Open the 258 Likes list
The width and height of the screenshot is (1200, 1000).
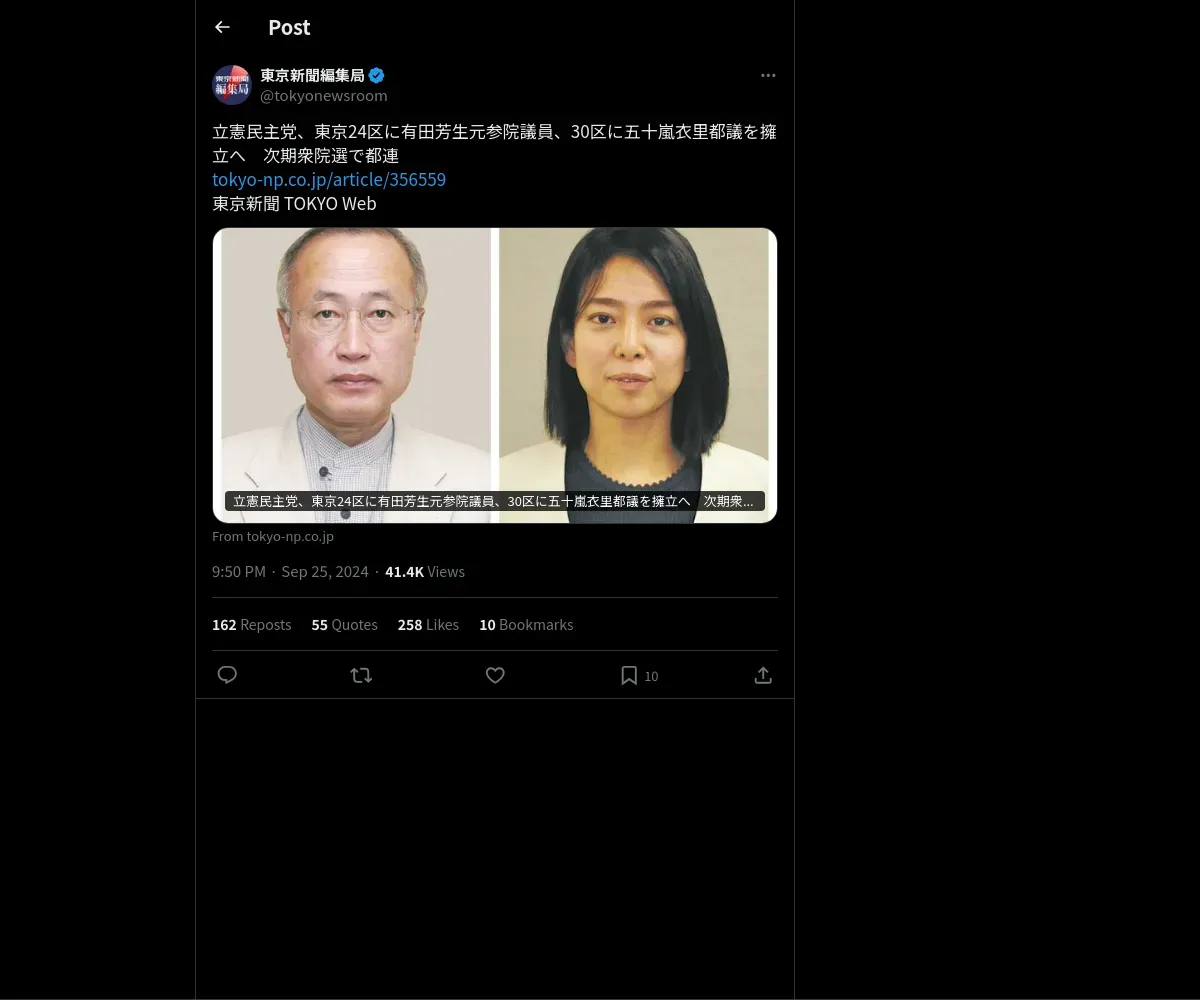point(428,625)
